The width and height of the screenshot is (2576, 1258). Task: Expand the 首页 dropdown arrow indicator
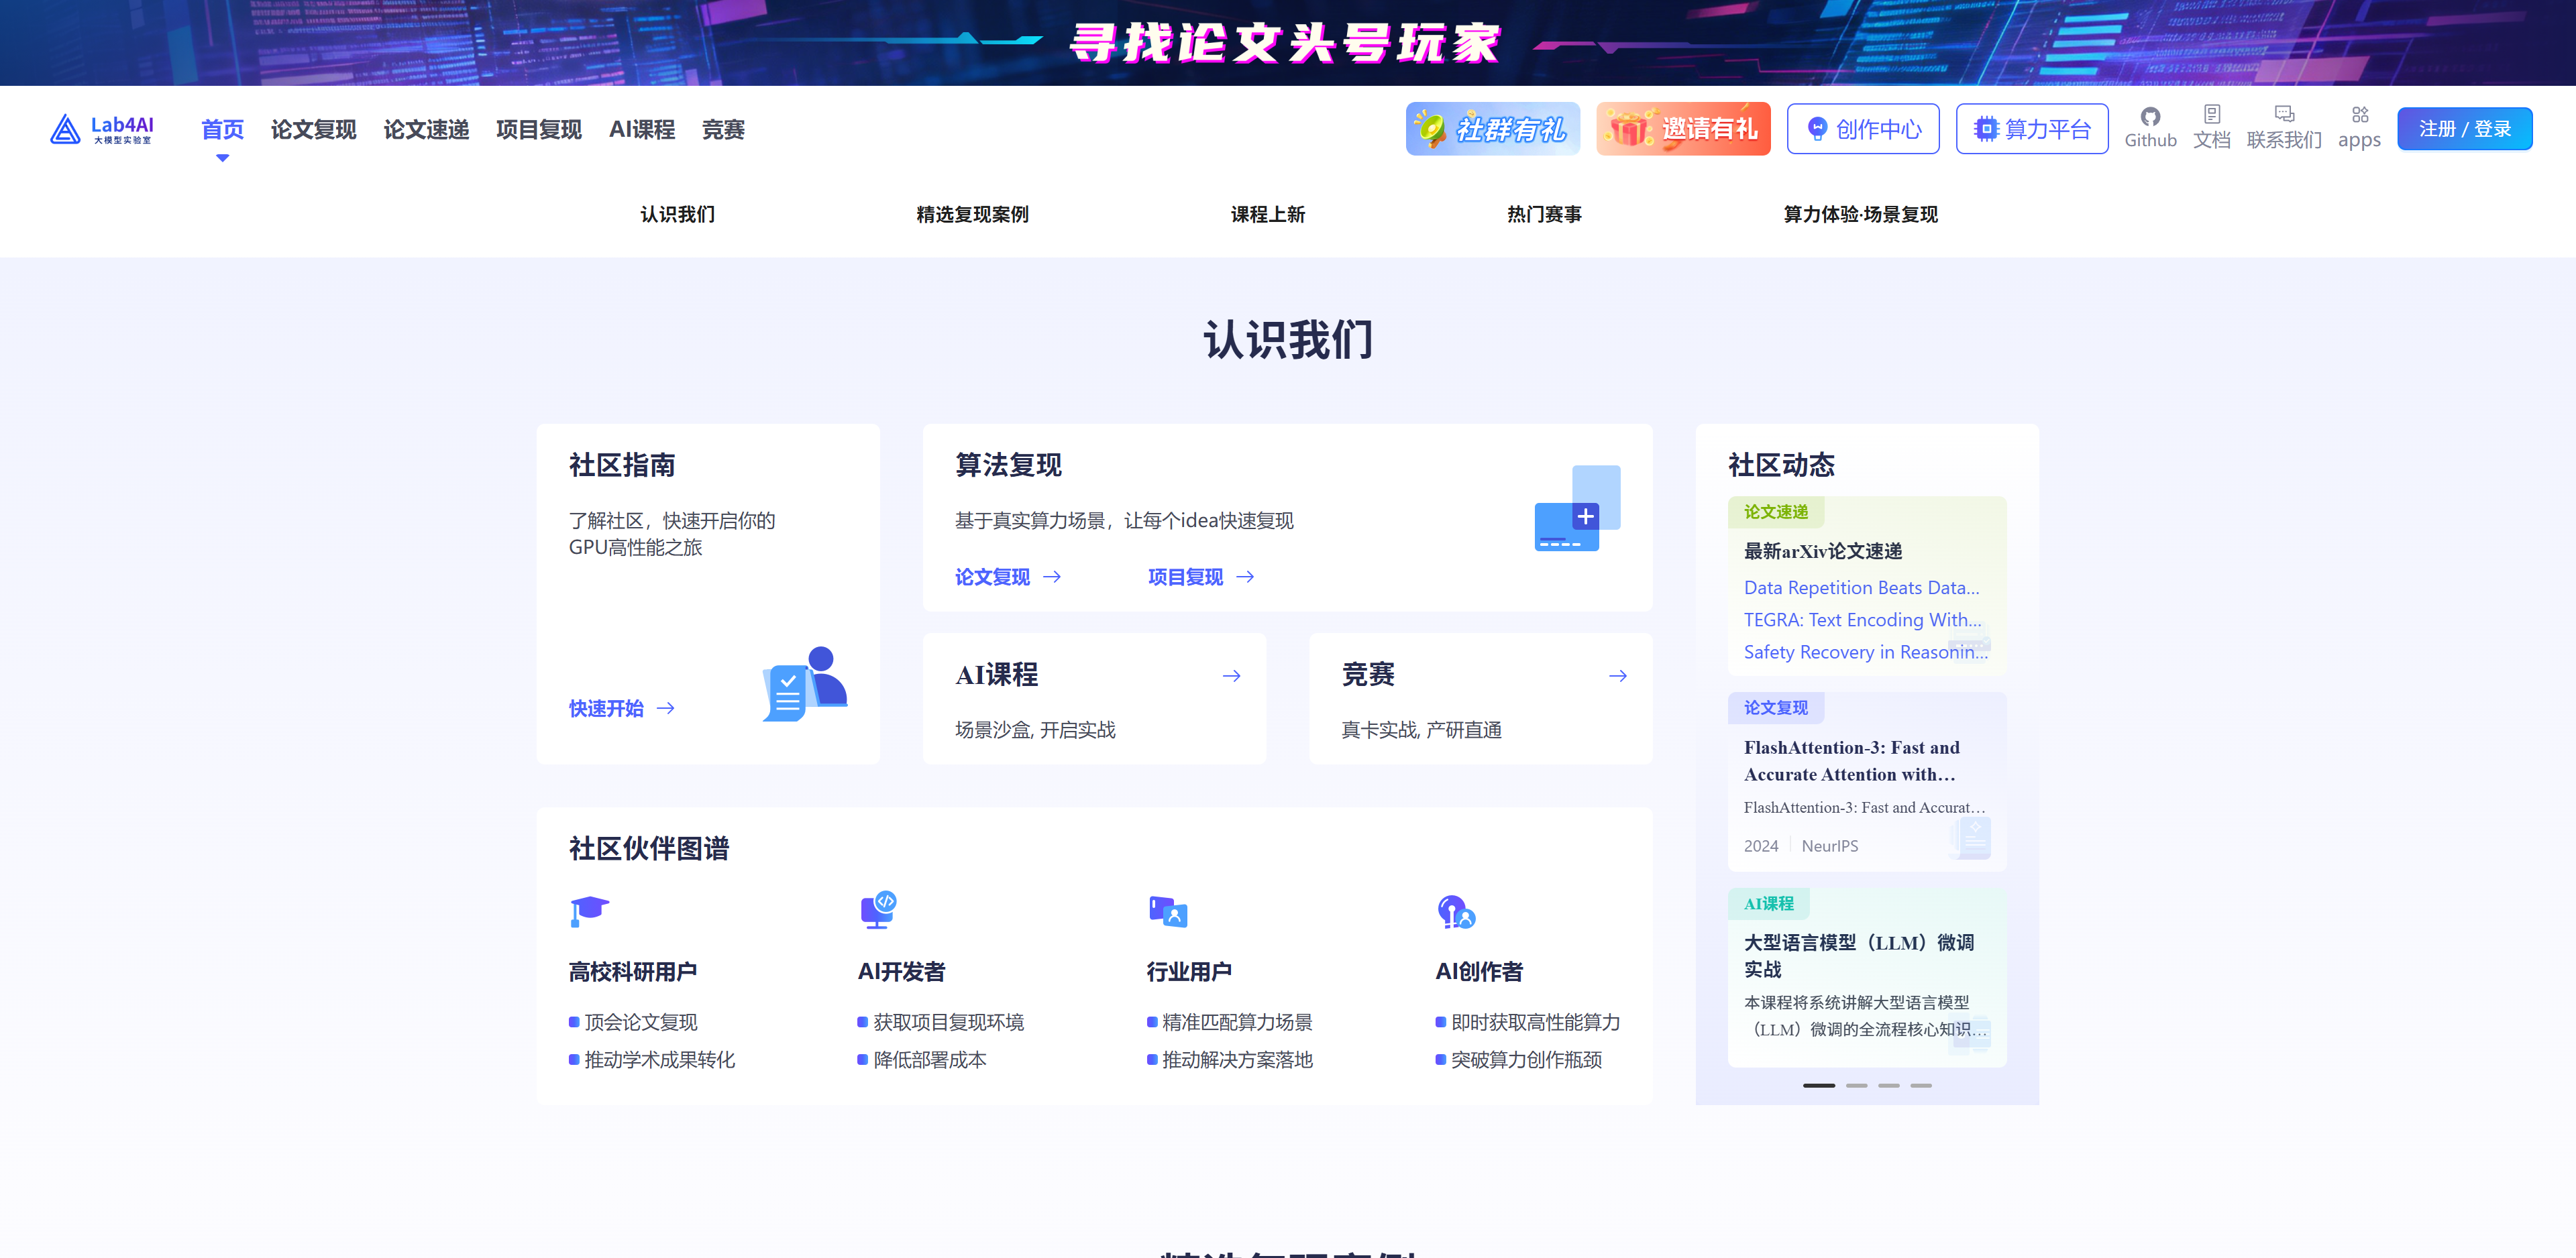[222, 158]
